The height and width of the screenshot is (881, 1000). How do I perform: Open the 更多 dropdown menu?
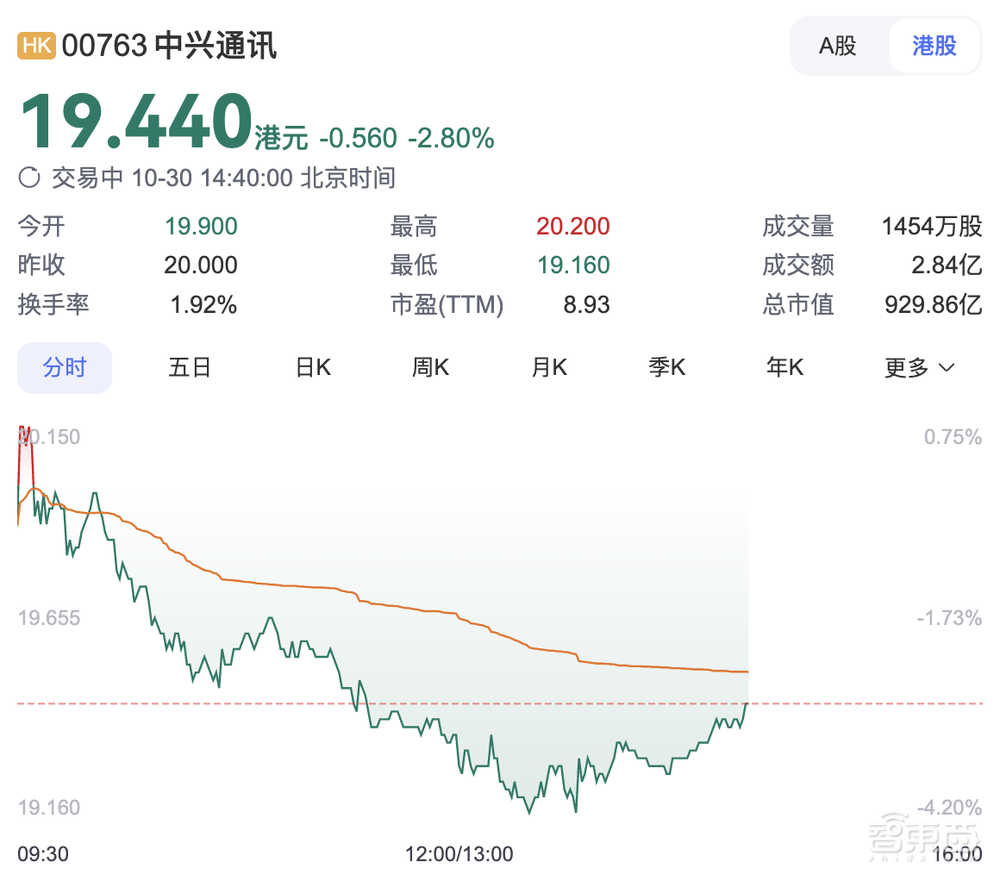click(918, 367)
